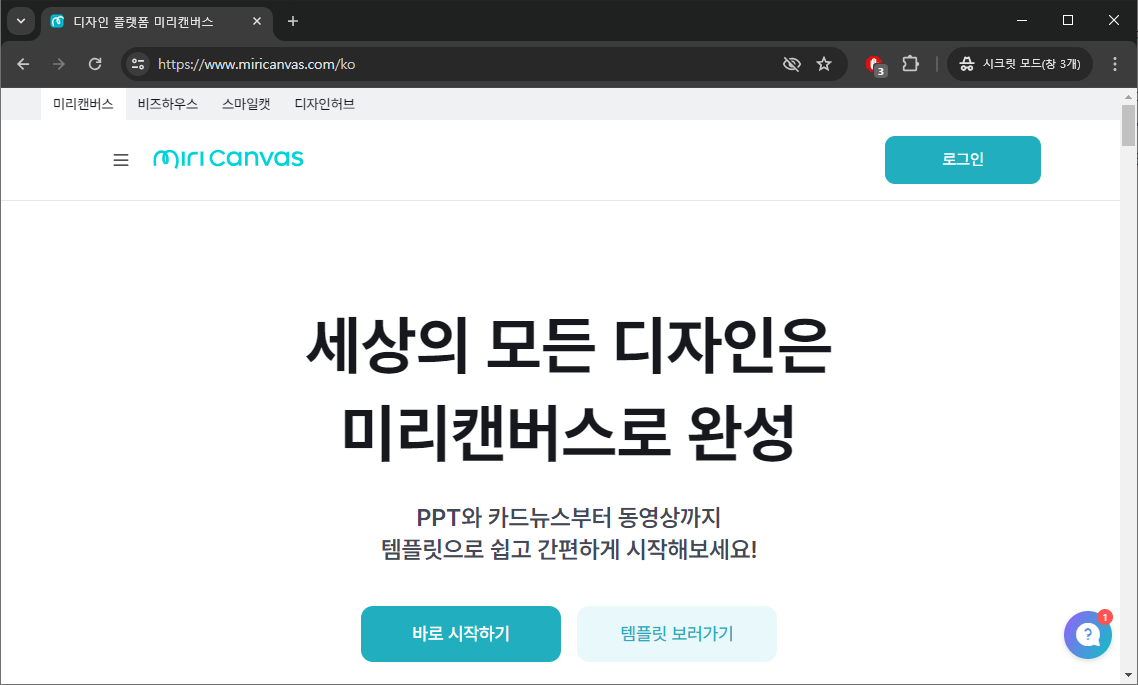
Task: Click the headline 세상의 모든 디자인은
Action: click(568, 346)
